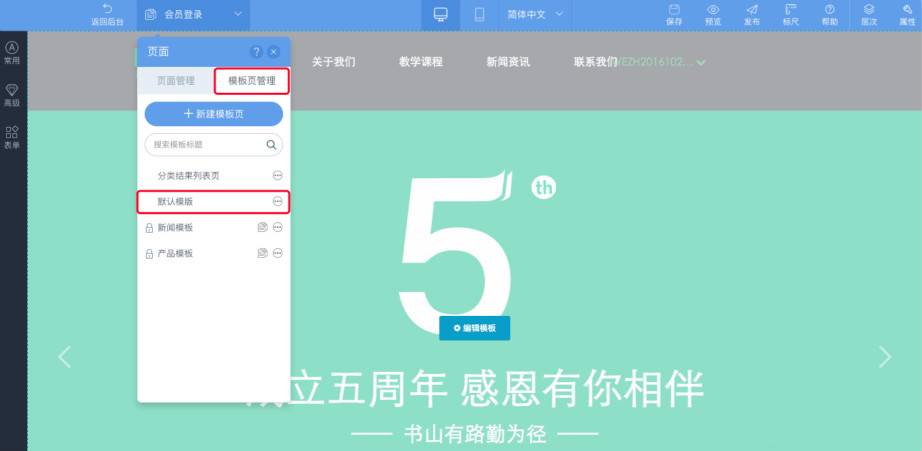Switch to desktop preview mode
922x451 pixels.
pos(440,14)
